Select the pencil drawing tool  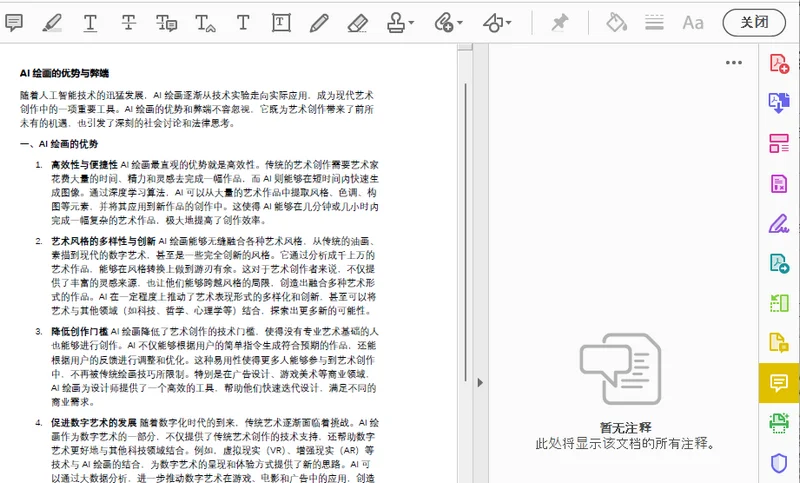point(319,22)
